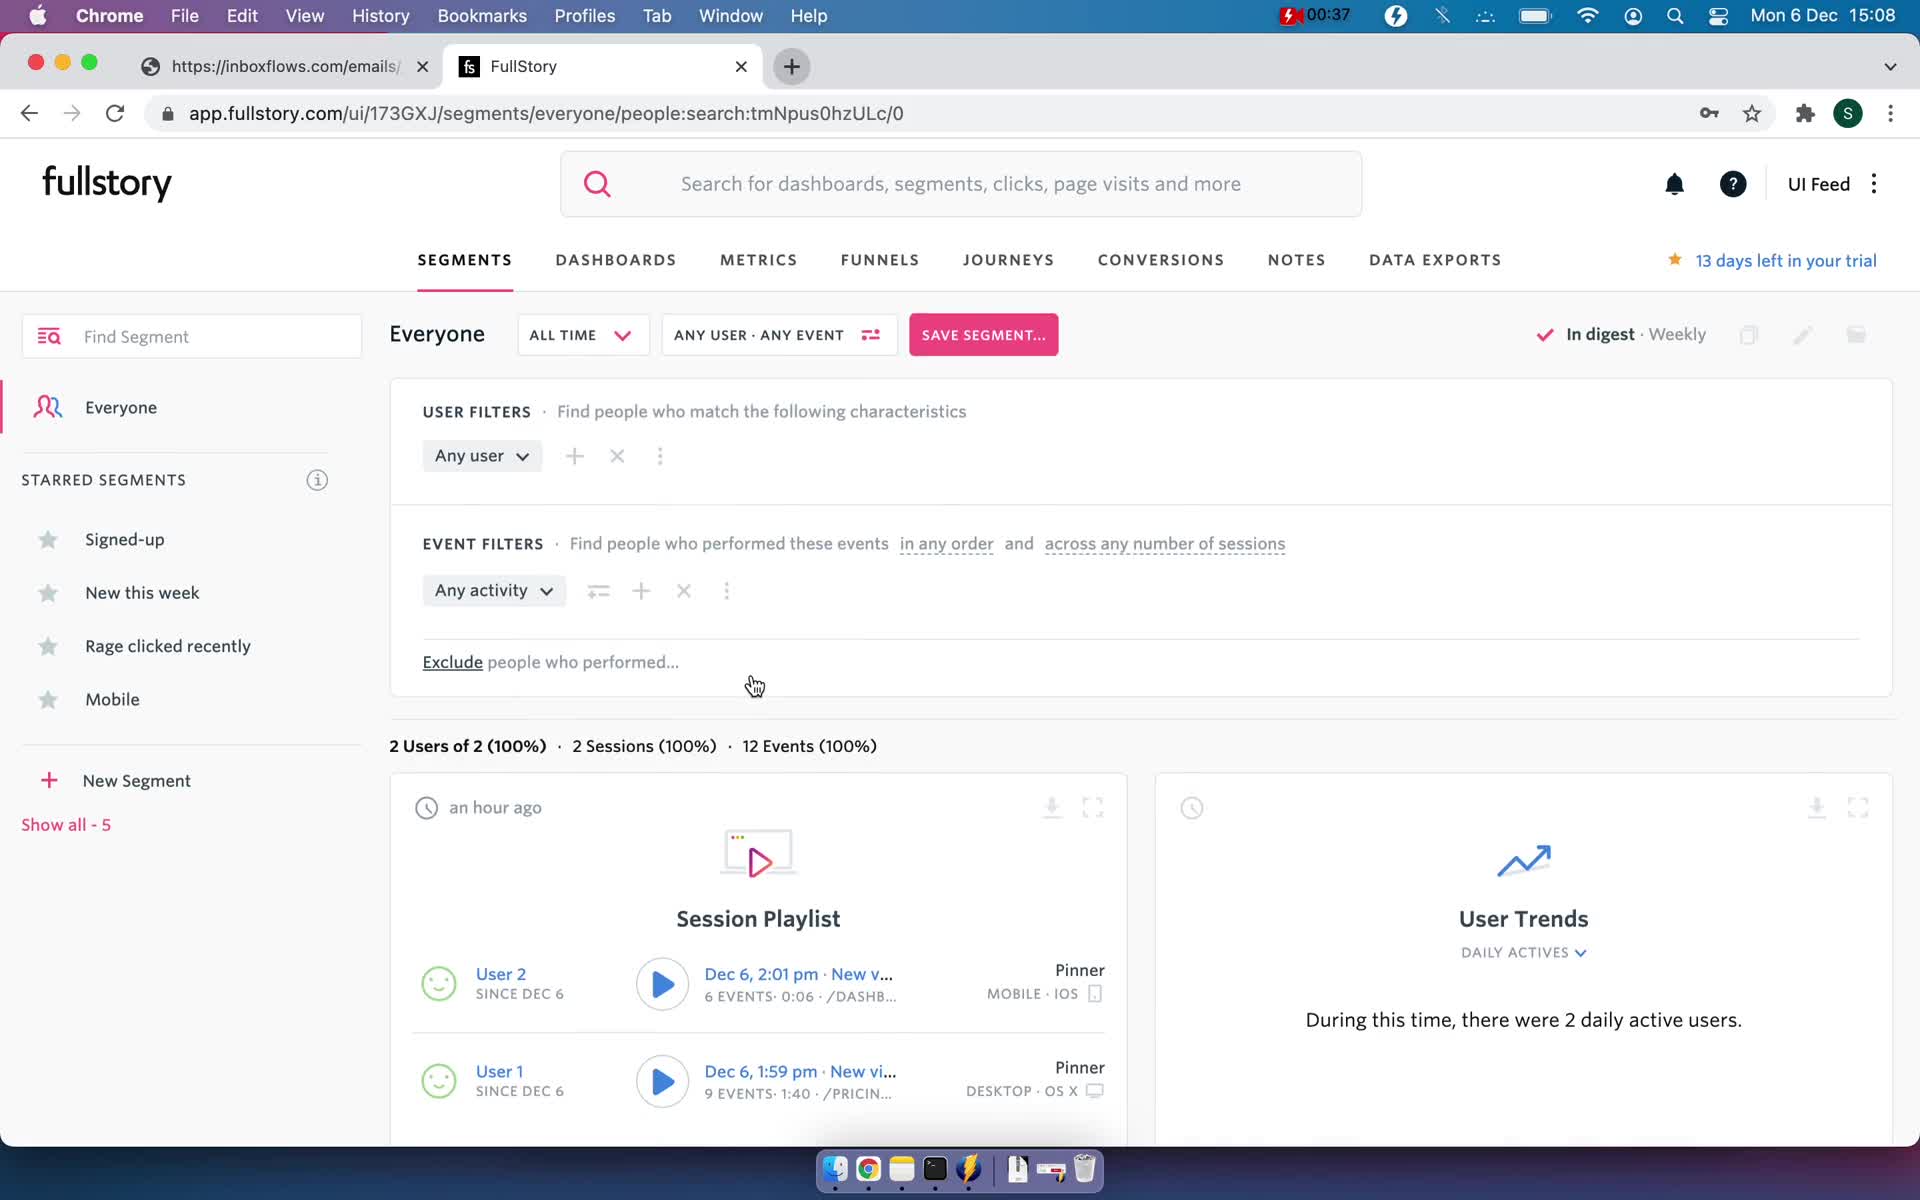Change the digest frequency Weekly

pyautogui.click(x=1677, y=334)
